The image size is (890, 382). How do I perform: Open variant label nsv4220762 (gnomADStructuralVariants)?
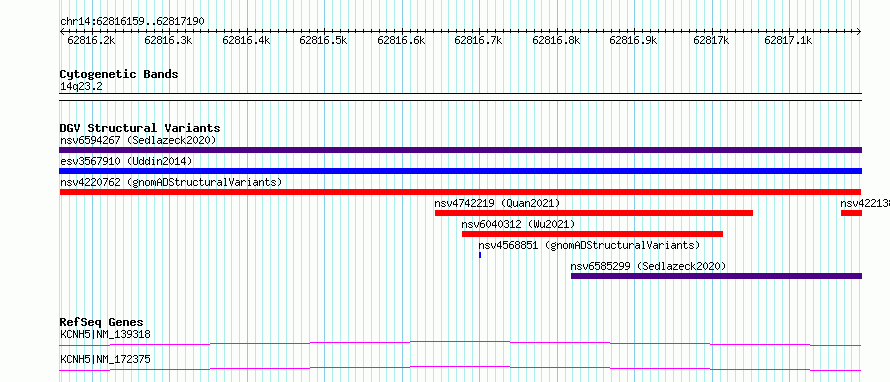171,182
